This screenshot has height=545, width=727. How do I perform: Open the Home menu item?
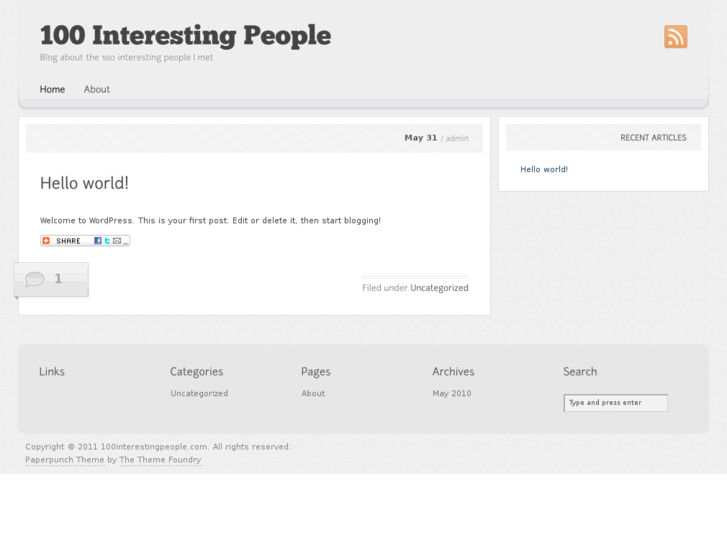pyautogui.click(x=52, y=89)
